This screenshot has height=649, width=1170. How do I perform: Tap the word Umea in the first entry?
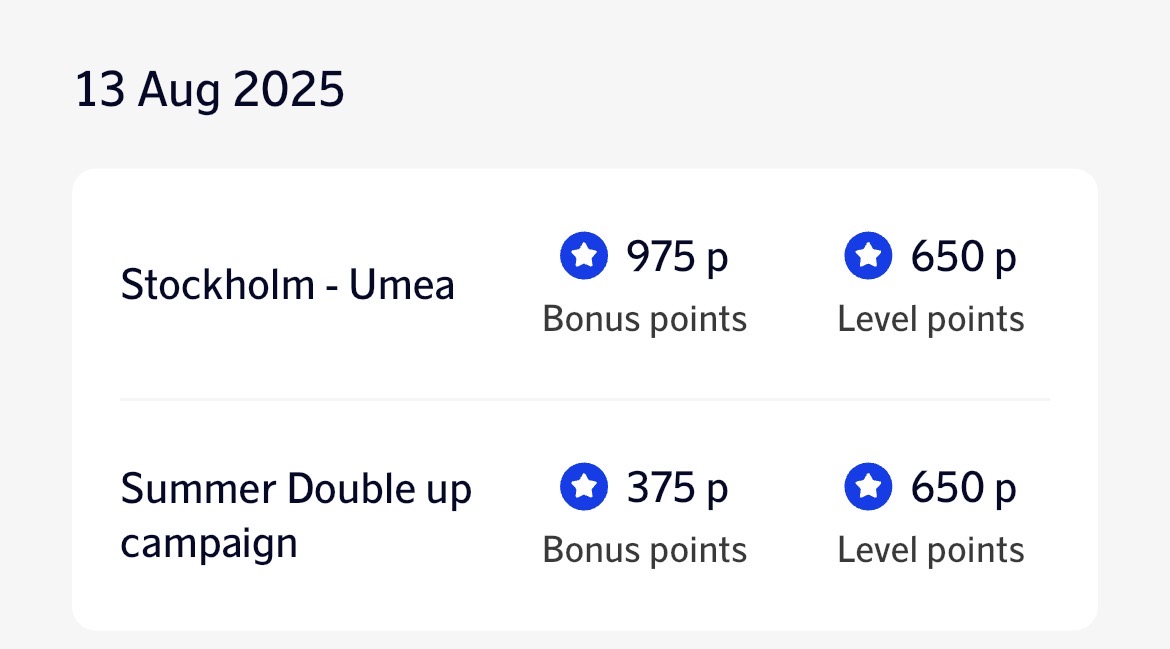click(402, 285)
